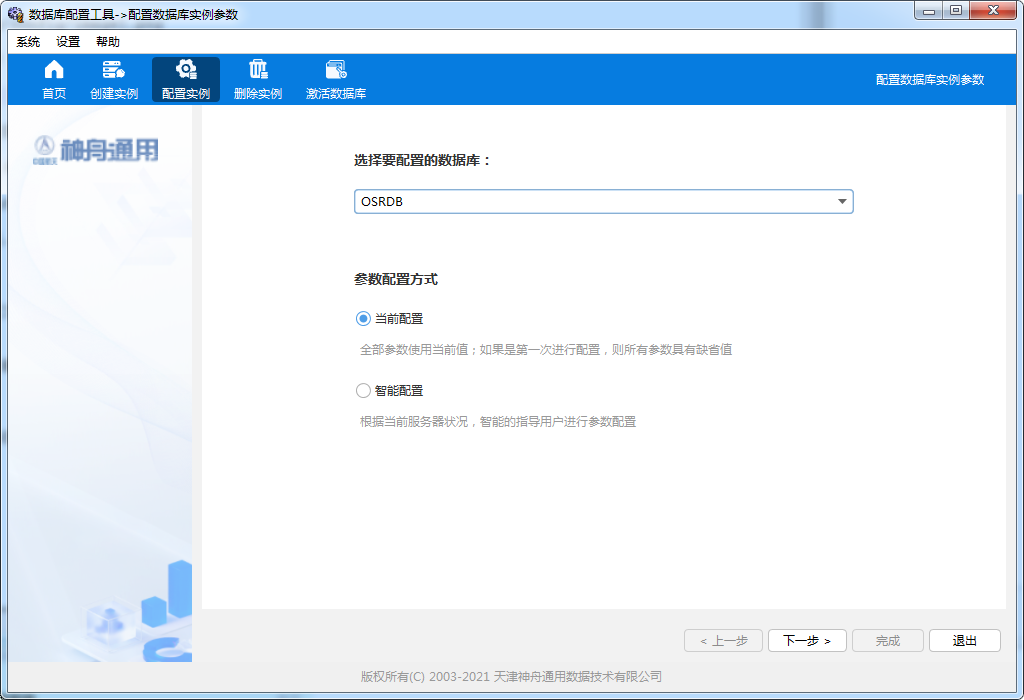The height and width of the screenshot is (700, 1024).
Task: Open the 激活数据库 toolbar icon
Action: tap(336, 70)
